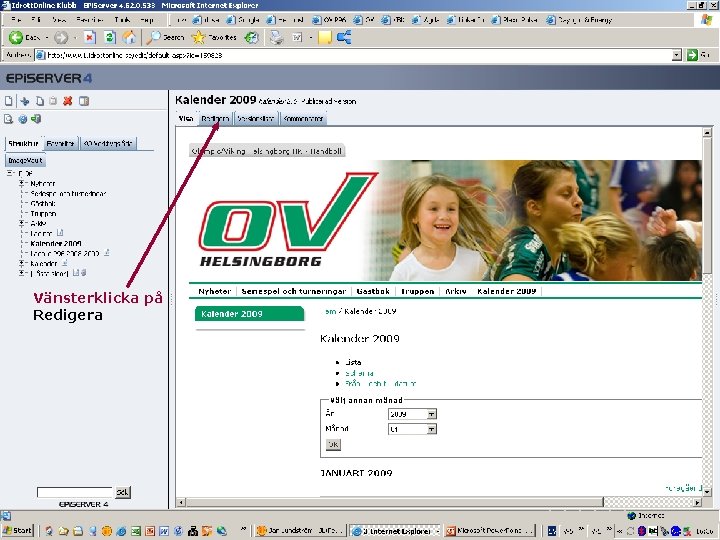Click the yellow note icon in IE toolbar

pyautogui.click(x=325, y=37)
